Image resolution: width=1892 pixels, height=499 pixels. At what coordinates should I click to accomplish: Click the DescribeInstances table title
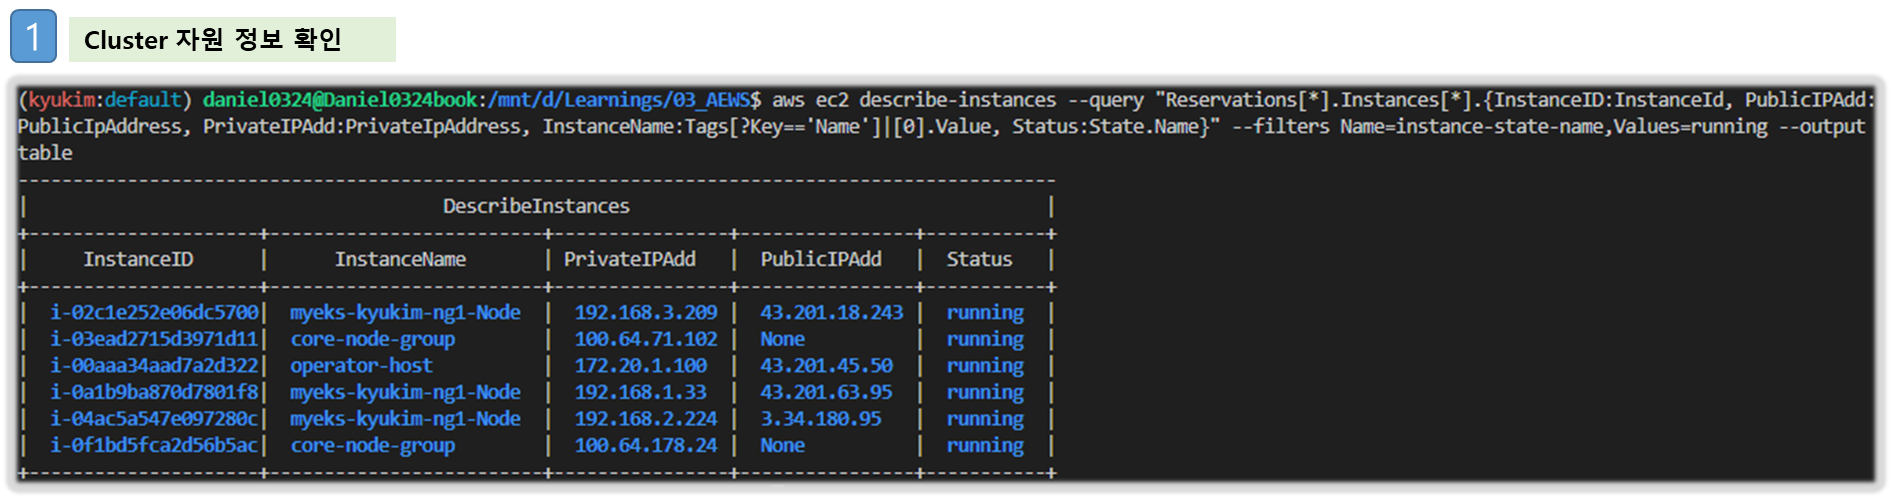click(536, 206)
